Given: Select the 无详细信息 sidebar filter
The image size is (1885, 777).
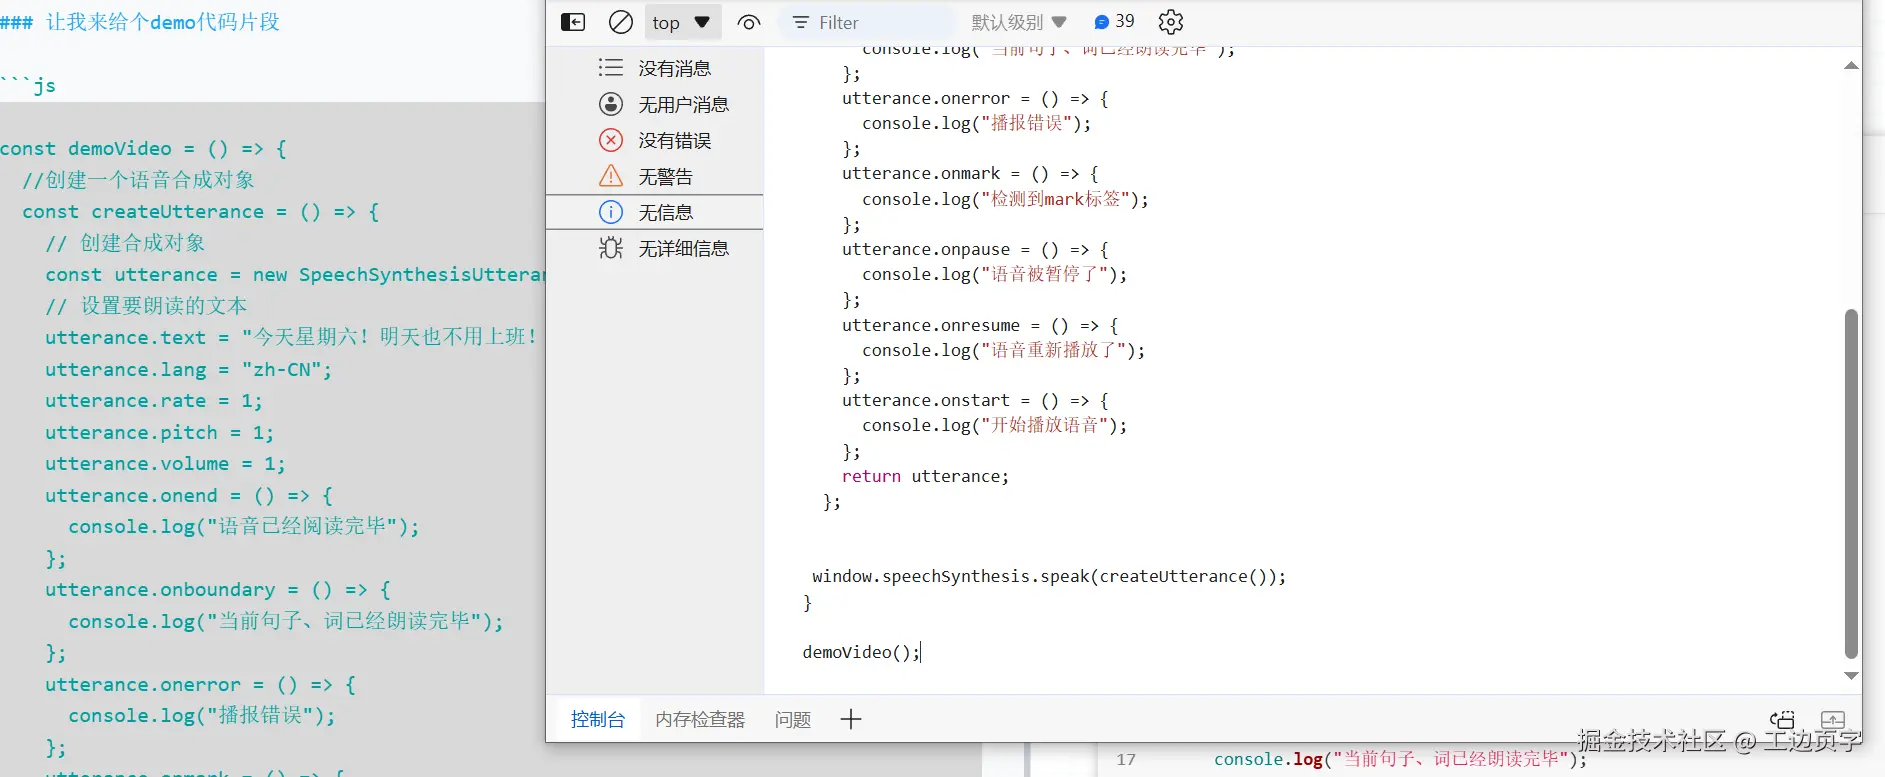Looking at the screenshot, I should [x=655, y=248].
